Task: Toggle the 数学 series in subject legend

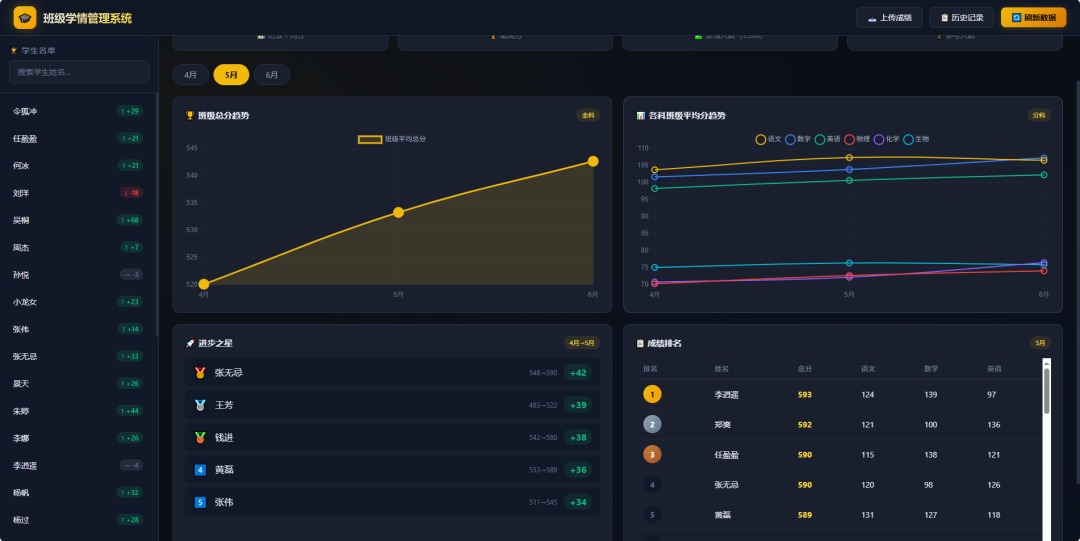Action: [798, 139]
